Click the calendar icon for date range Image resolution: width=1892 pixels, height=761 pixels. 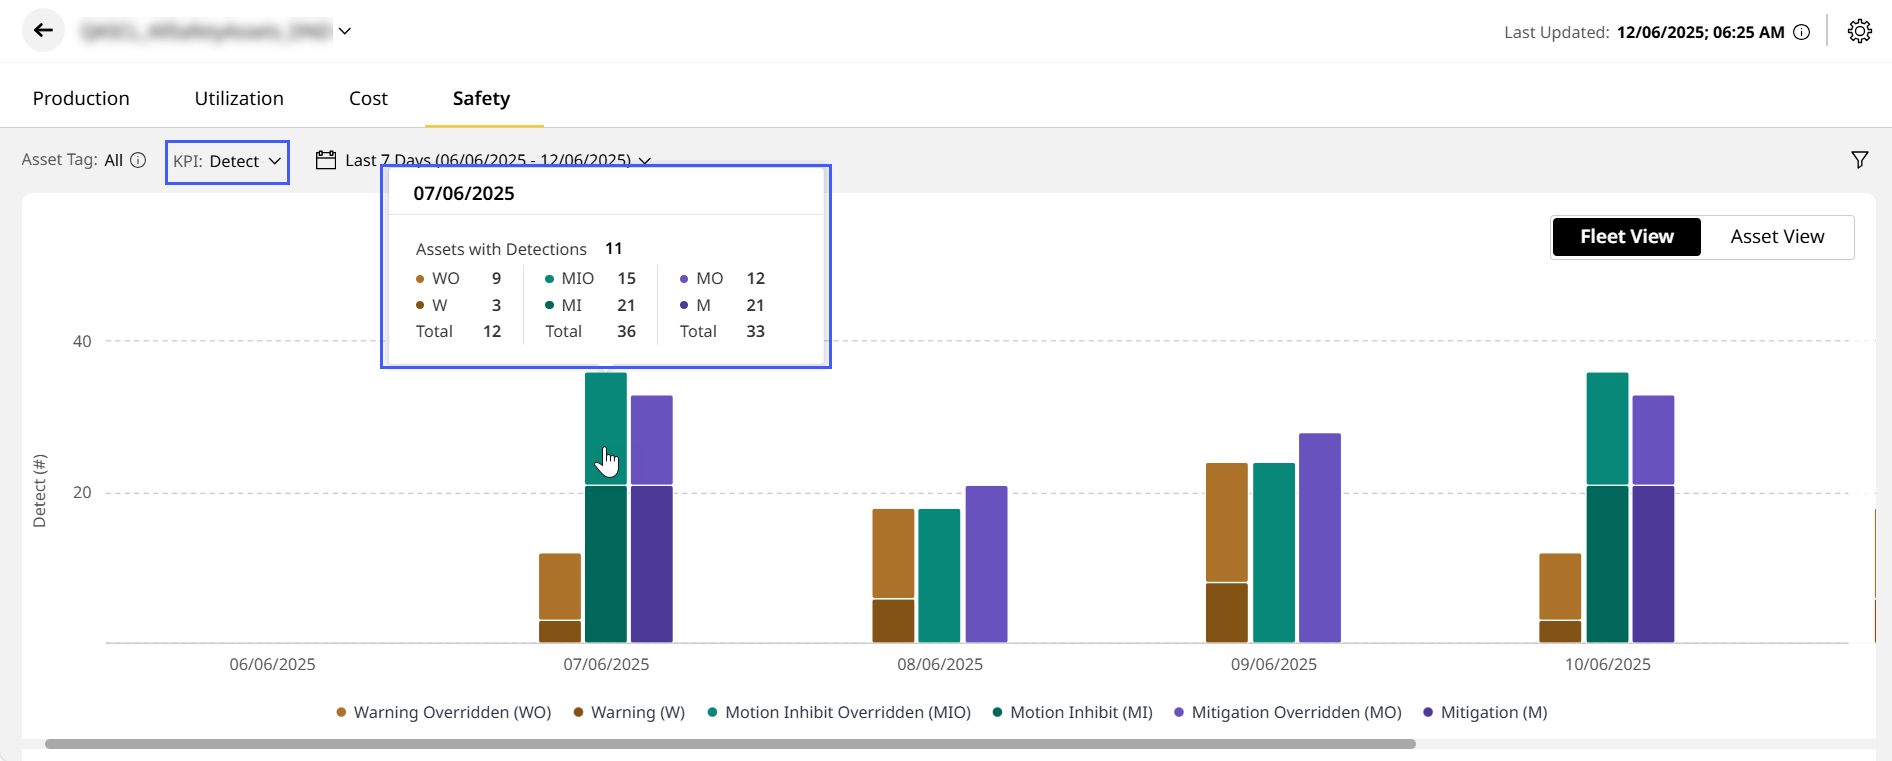pos(325,160)
